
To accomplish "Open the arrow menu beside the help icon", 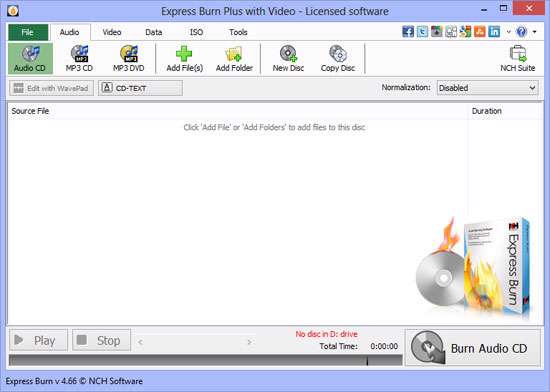I will pyautogui.click(x=535, y=32).
